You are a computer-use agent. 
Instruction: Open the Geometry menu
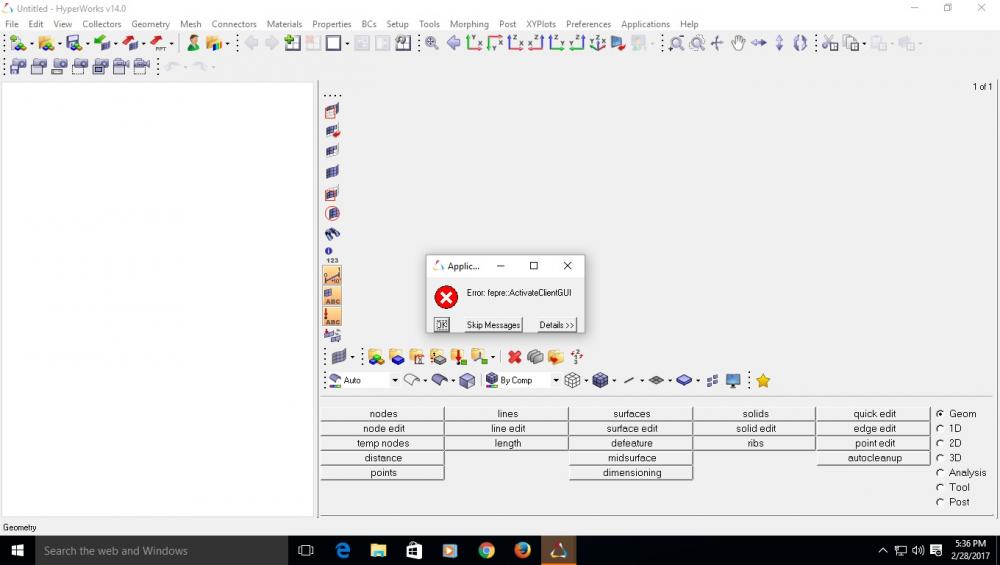pos(151,24)
